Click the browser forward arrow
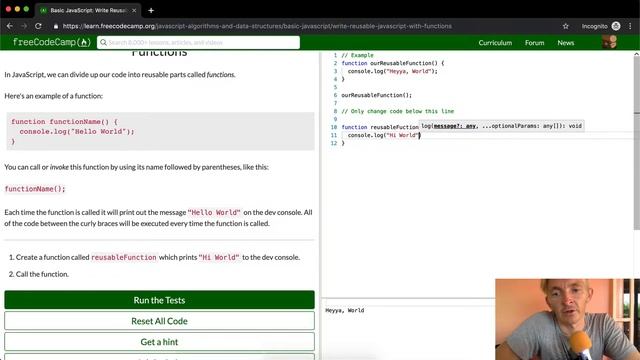The image size is (640, 360). (x=24, y=26)
